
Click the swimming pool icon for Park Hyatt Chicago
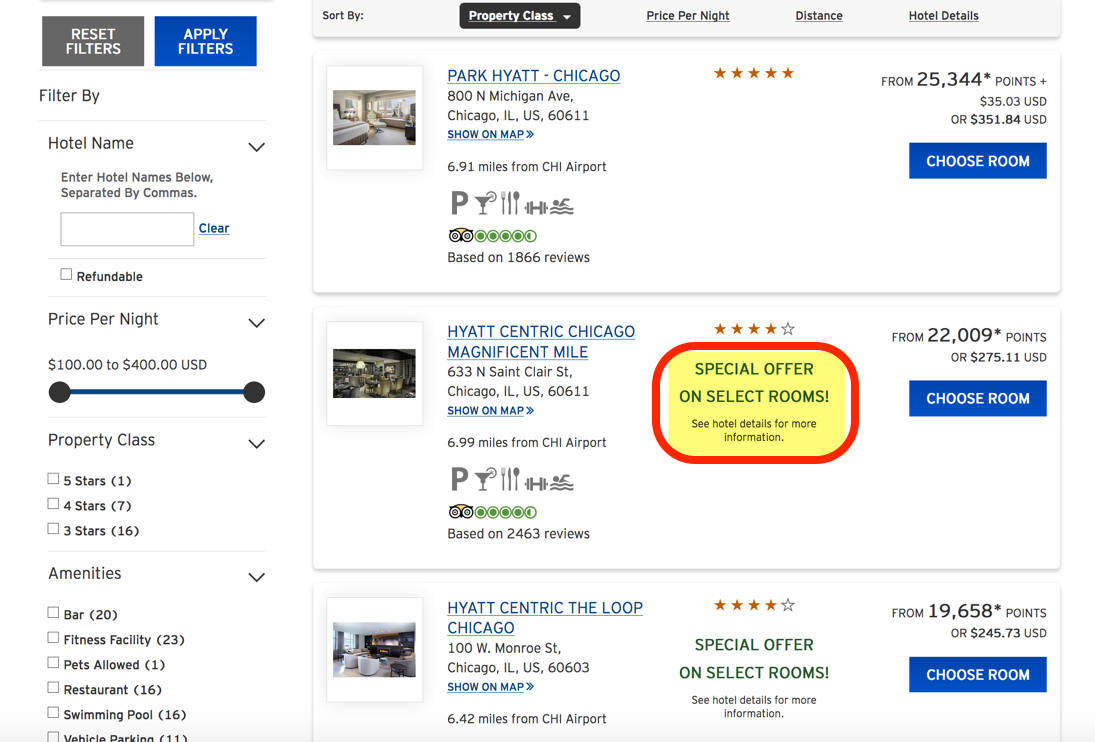coord(561,207)
